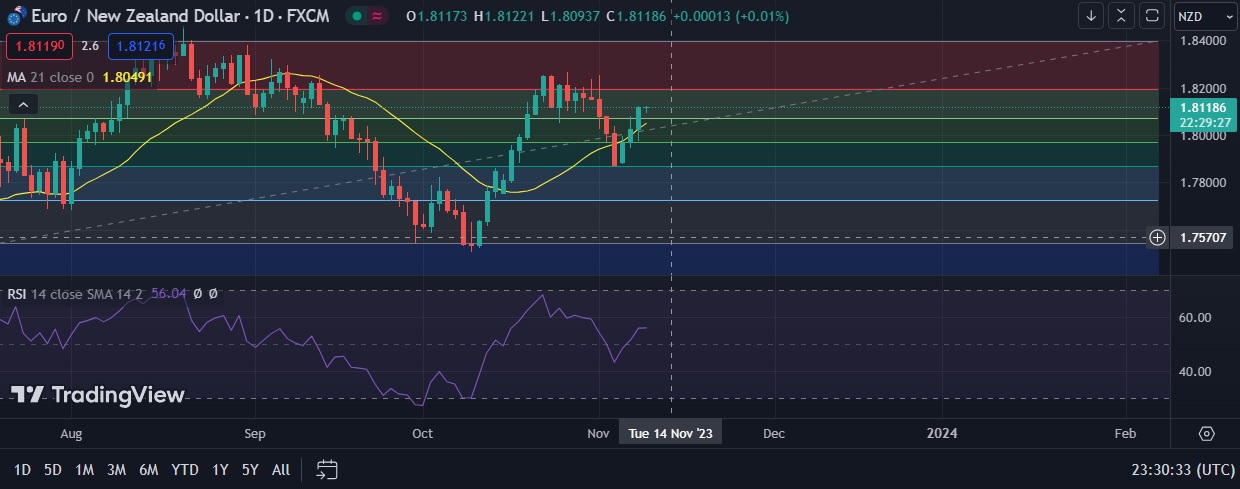The width and height of the screenshot is (1240, 489).
Task: Click the blue buy price 1.81216 button
Action: tap(141, 46)
